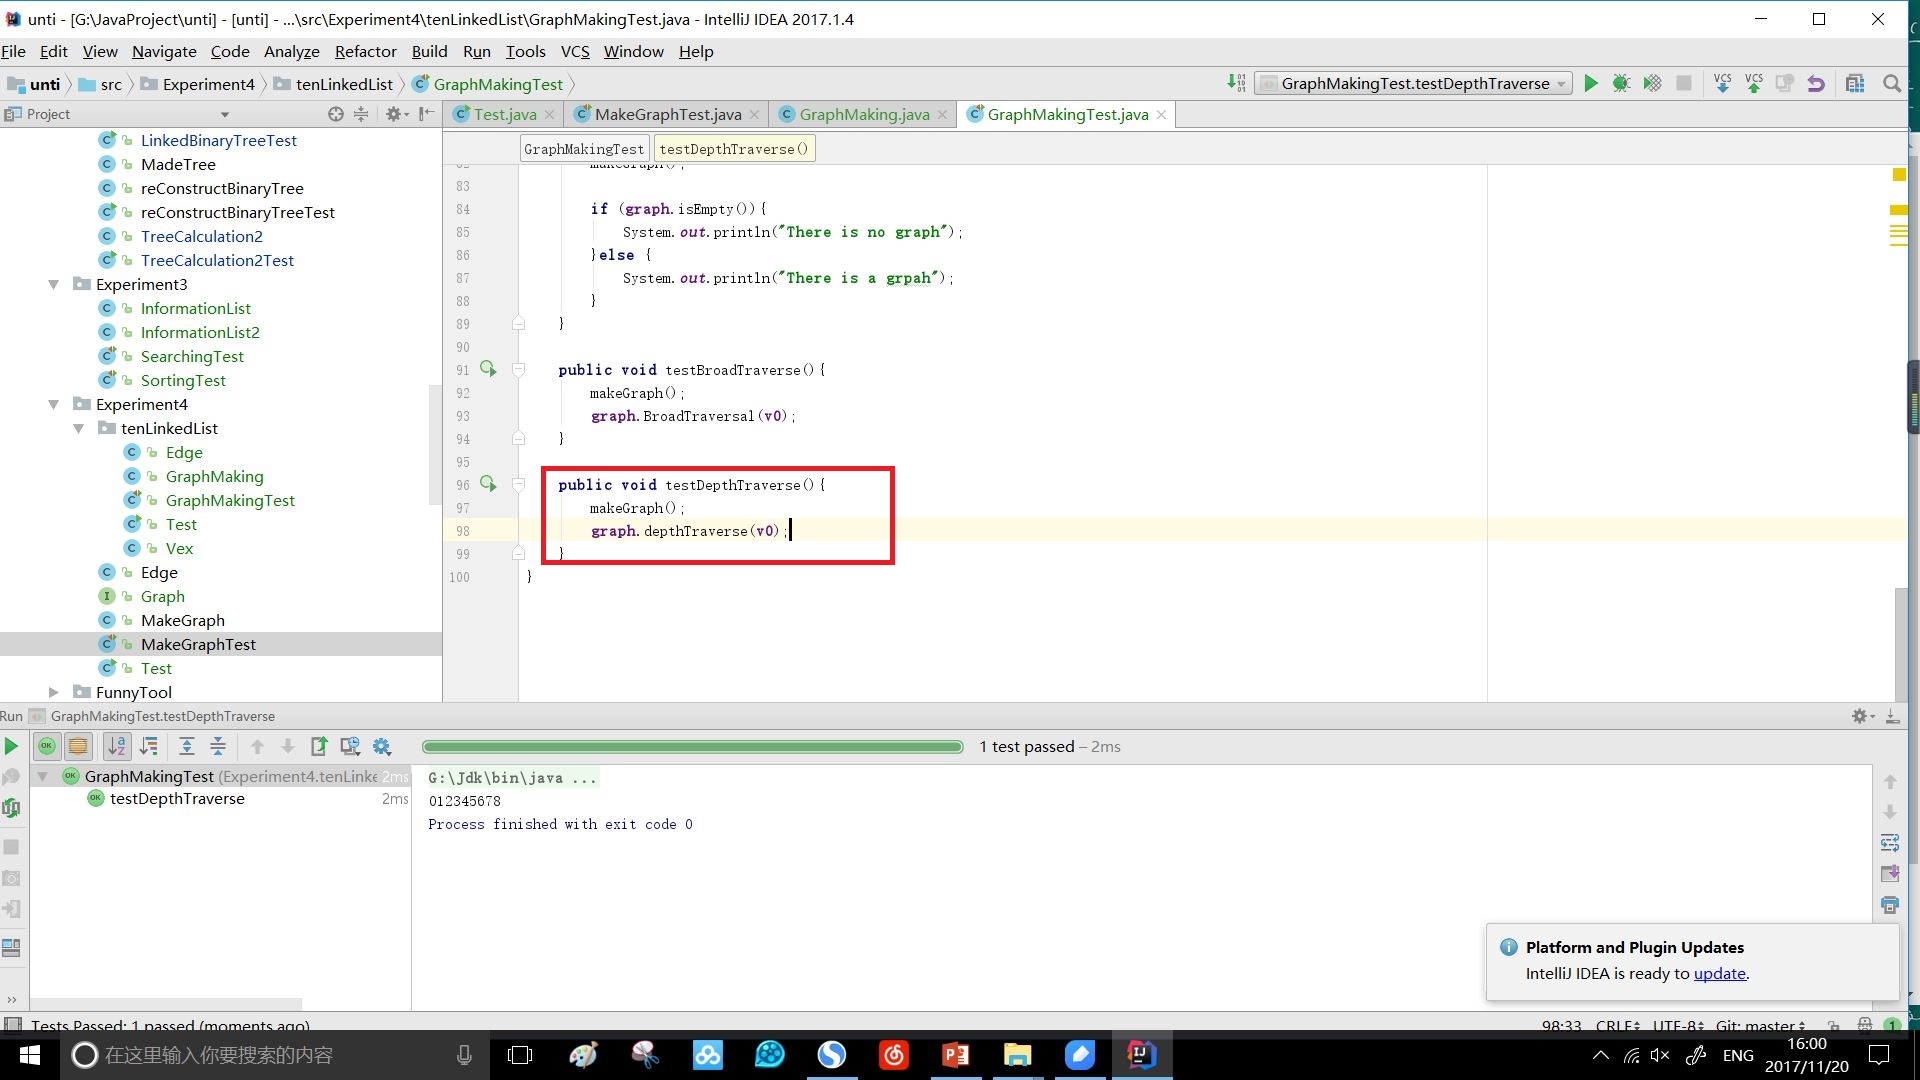Open test runner settings blue gear

coord(381,746)
